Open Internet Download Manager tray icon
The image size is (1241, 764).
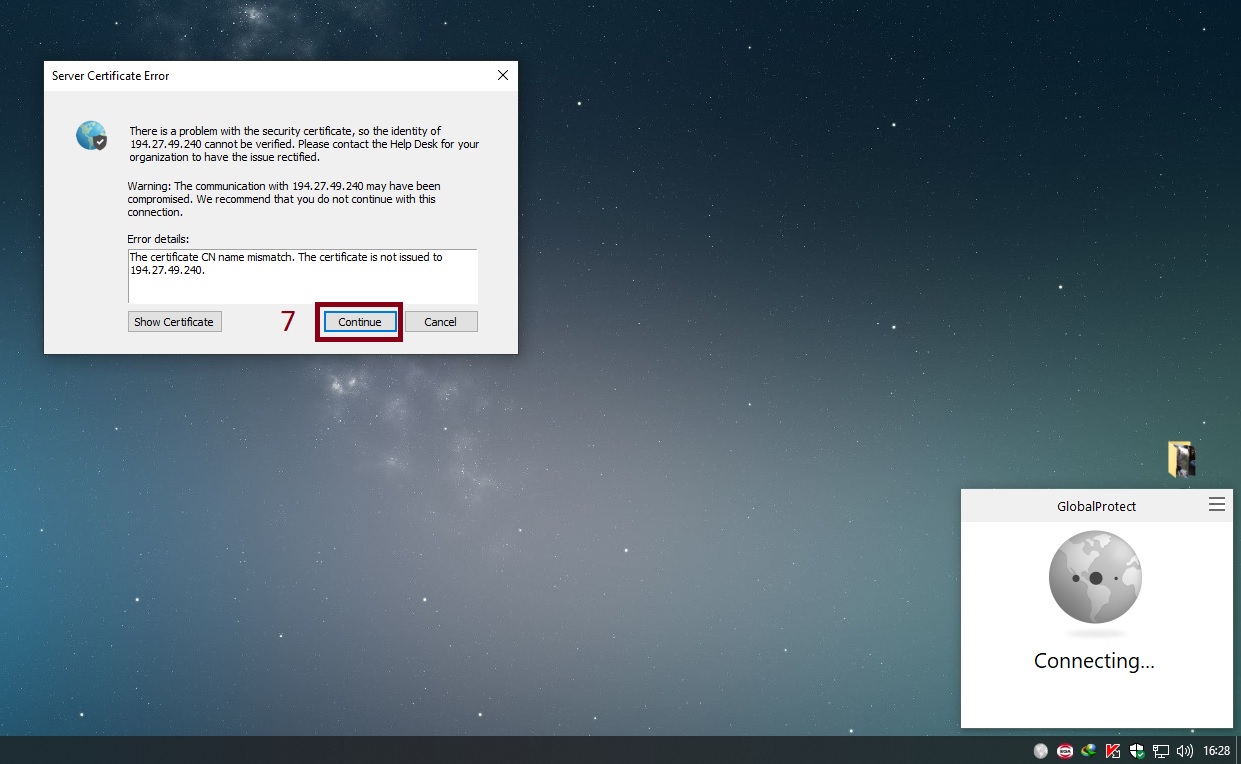(1089, 750)
